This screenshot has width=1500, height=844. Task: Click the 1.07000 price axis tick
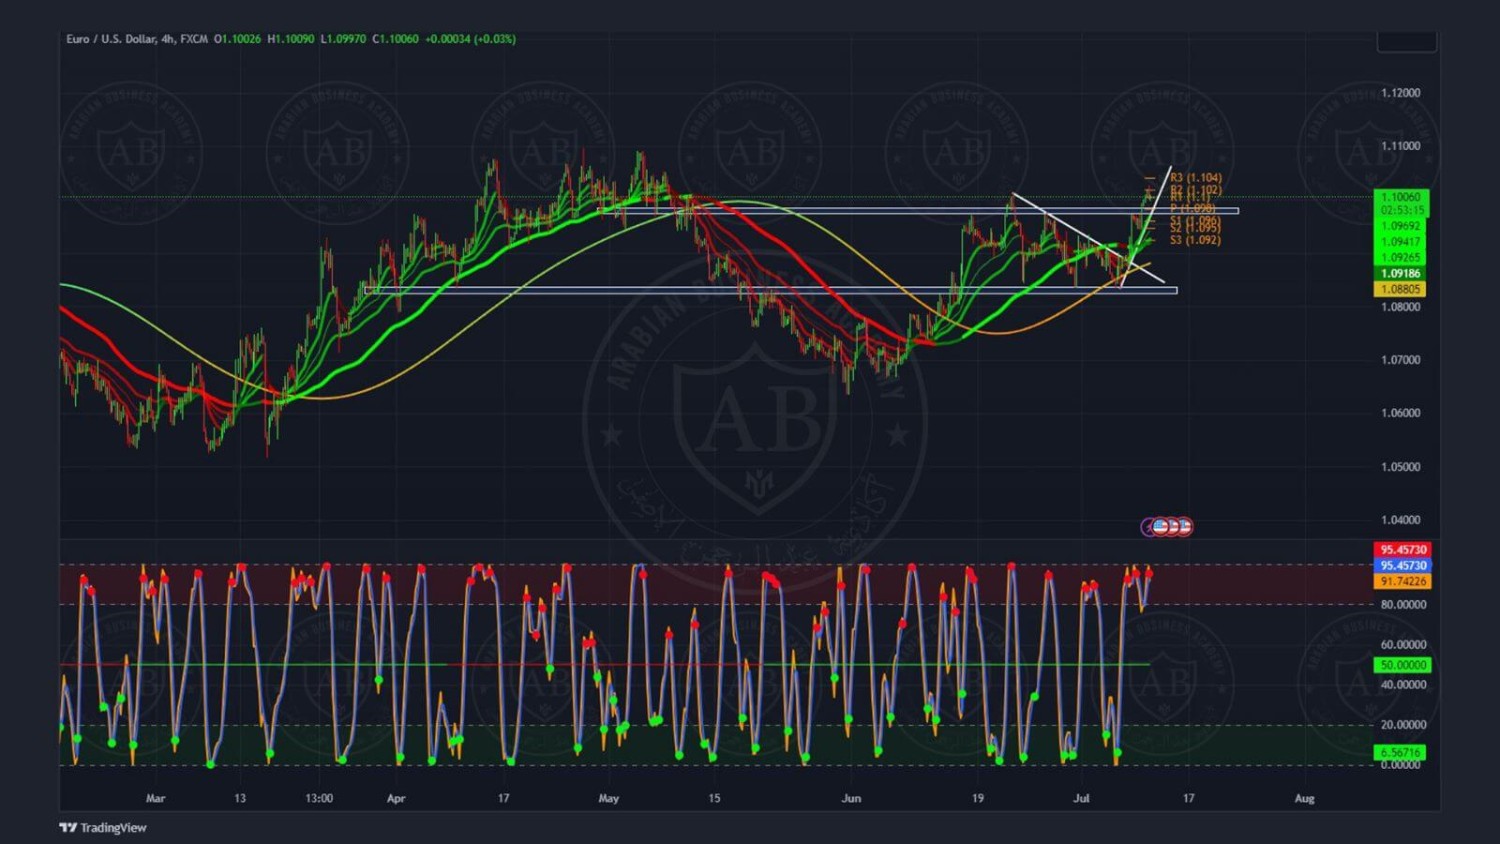(x=1400, y=360)
